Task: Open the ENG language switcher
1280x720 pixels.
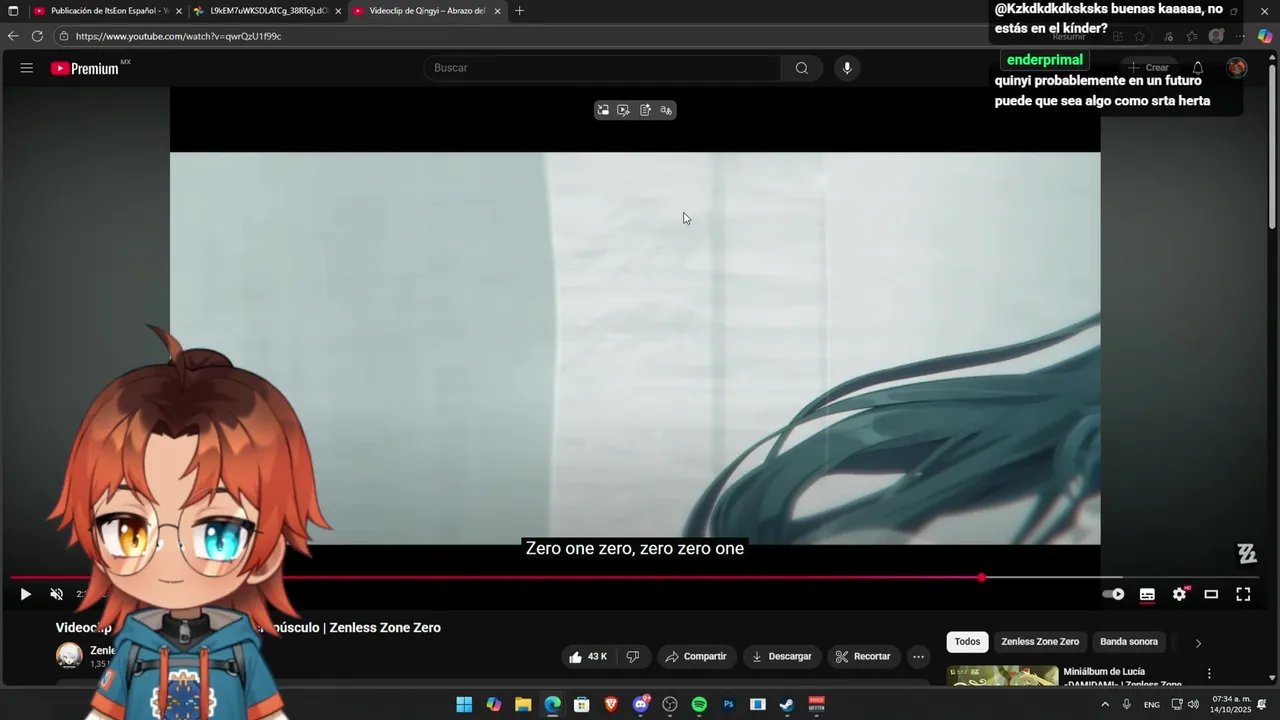Action: coord(1152,705)
